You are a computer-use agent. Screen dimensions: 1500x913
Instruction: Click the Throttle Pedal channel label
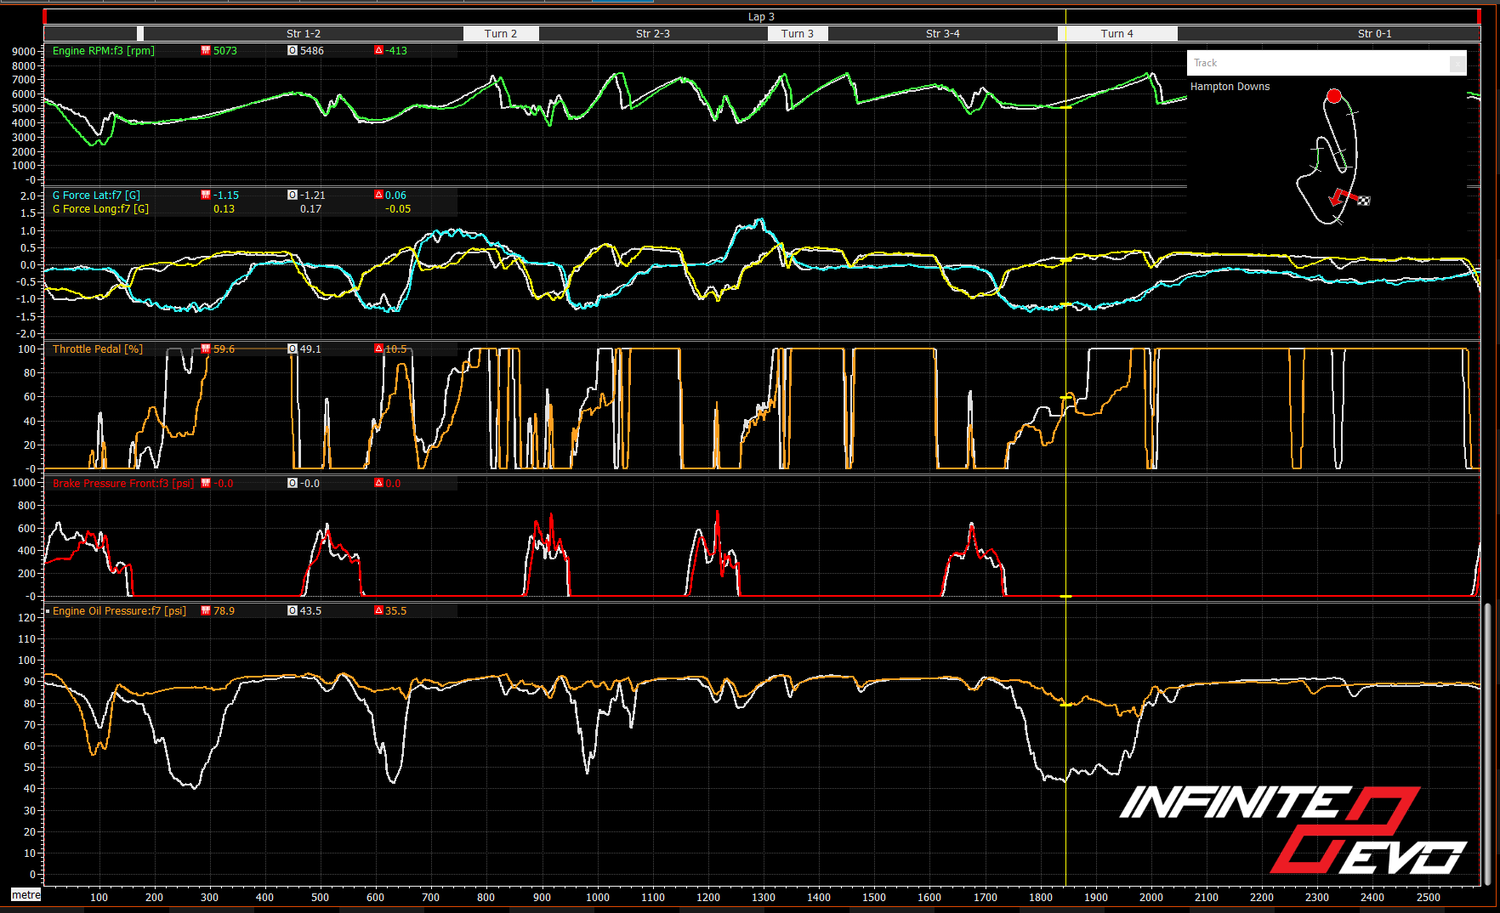(x=97, y=349)
